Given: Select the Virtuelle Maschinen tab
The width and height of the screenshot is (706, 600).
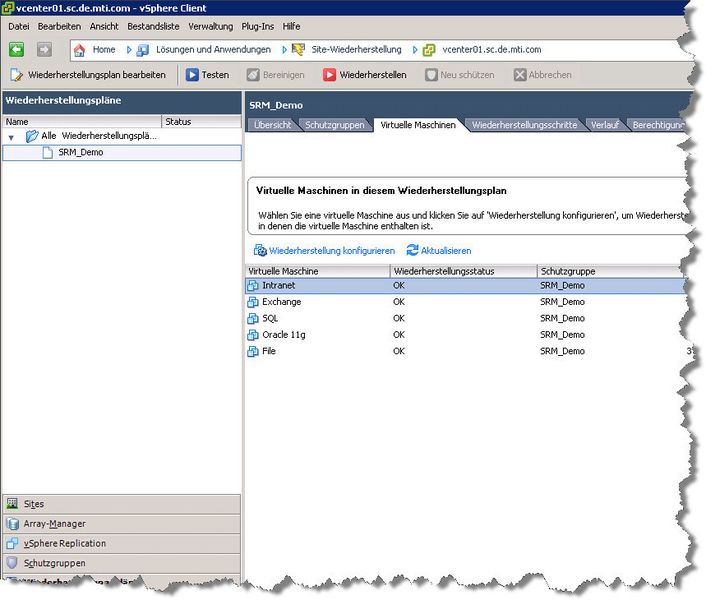Looking at the screenshot, I should tap(418, 125).
